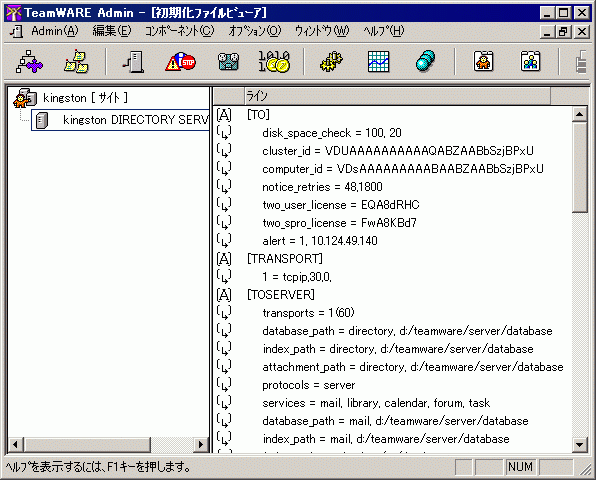Open the Admin(A) menu
Image resolution: width=596 pixels, height=480 pixels.
(55, 31)
